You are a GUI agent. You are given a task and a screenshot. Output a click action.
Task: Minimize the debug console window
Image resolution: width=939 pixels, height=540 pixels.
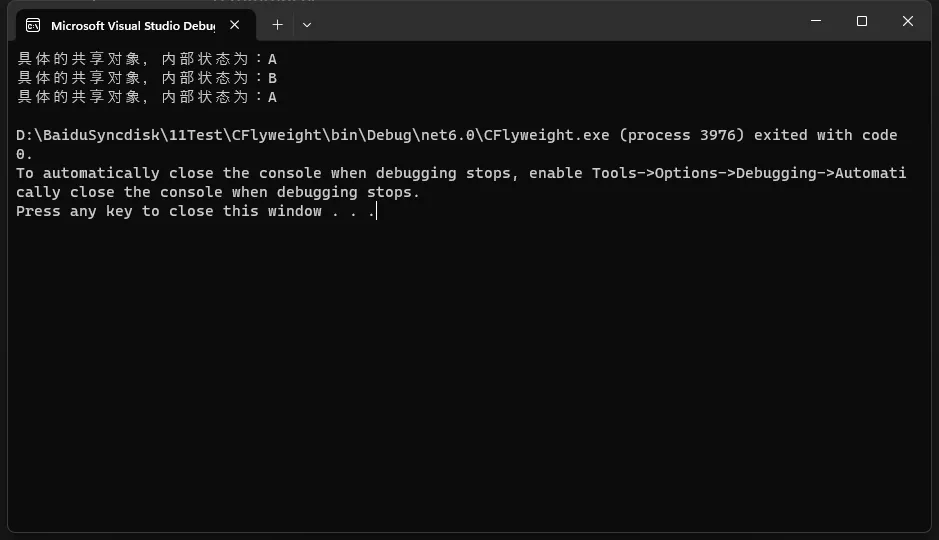coord(816,21)
